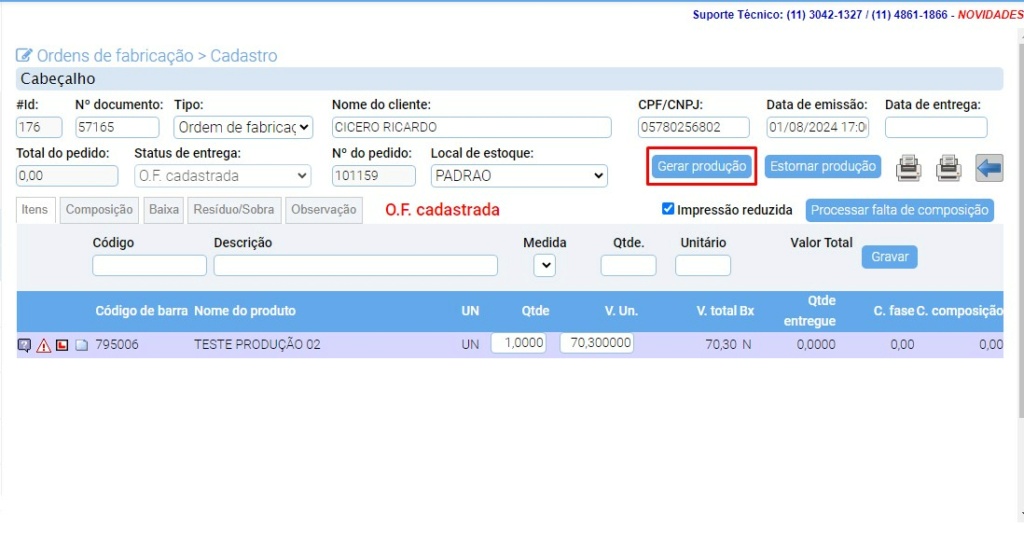Open the Local de estoque dropdown

click(x=519, y=176)
